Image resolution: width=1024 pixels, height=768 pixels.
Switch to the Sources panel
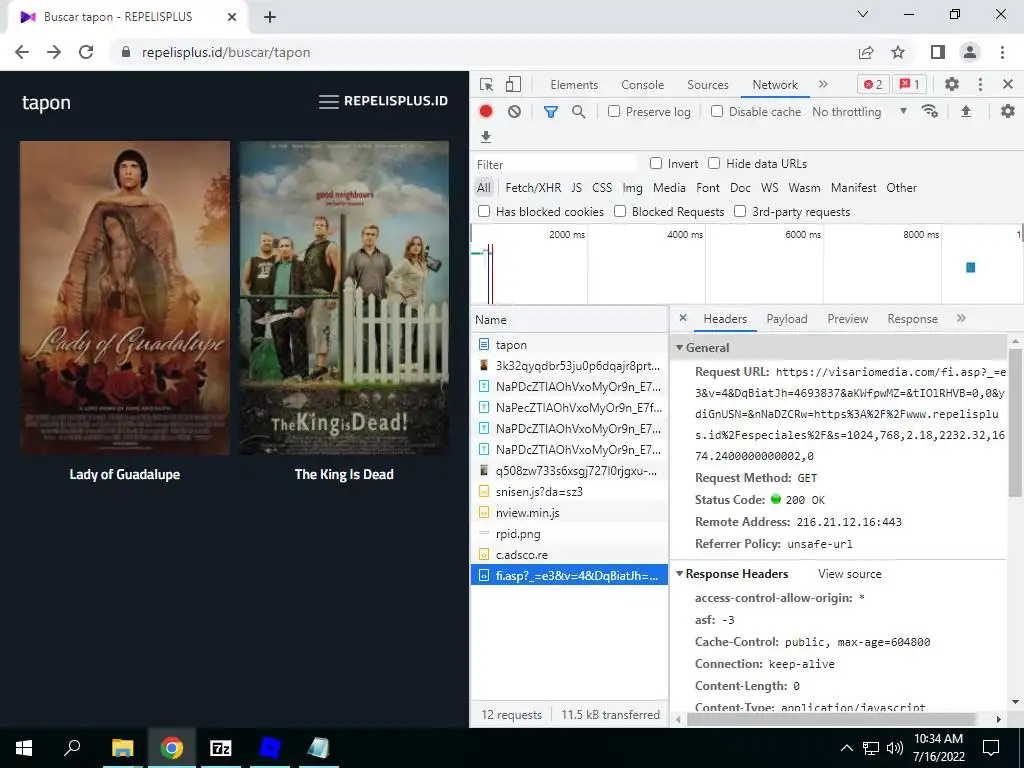point(707,85)
